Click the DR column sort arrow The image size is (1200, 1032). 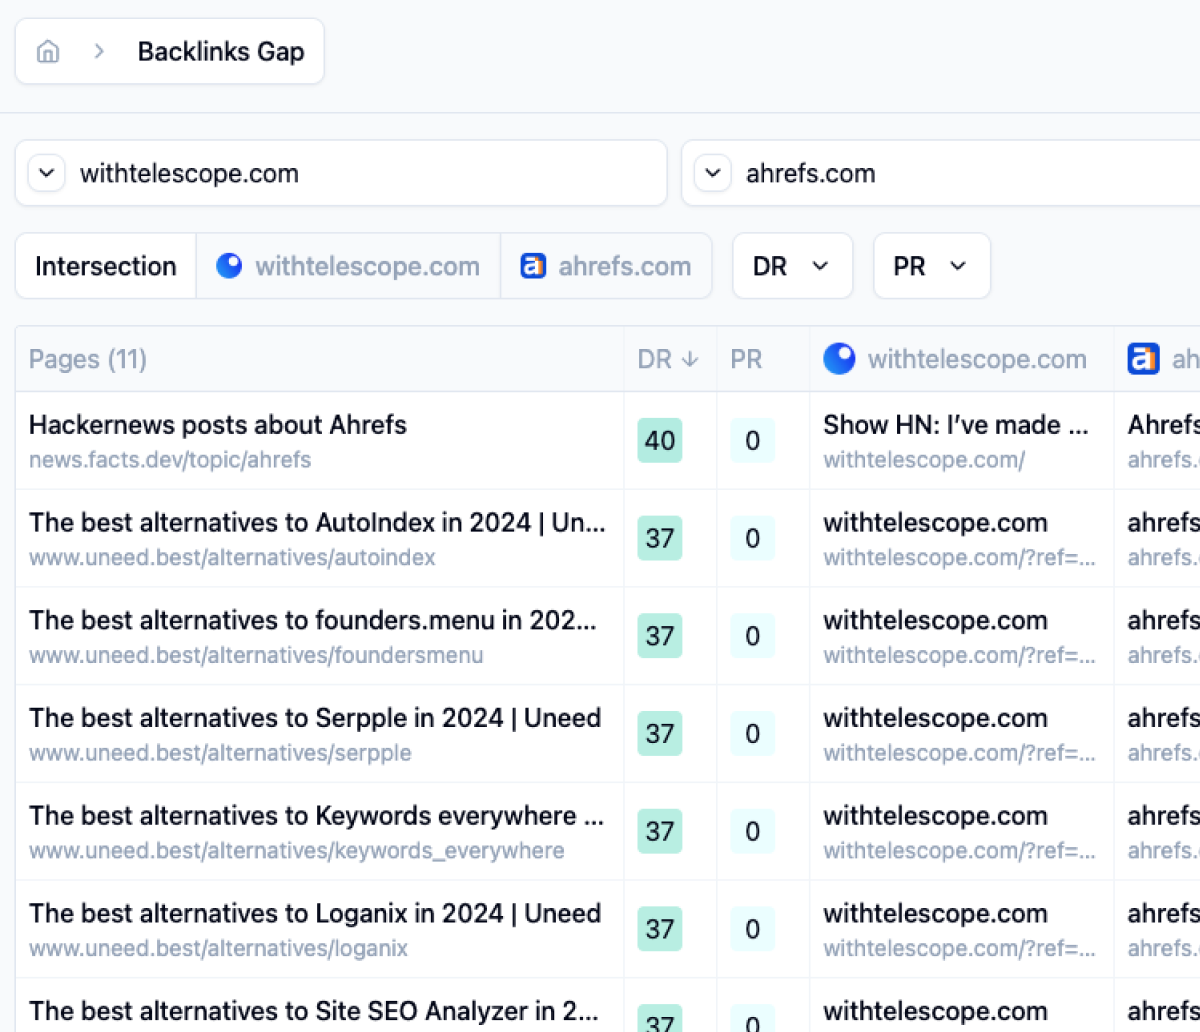coord(690,360)
